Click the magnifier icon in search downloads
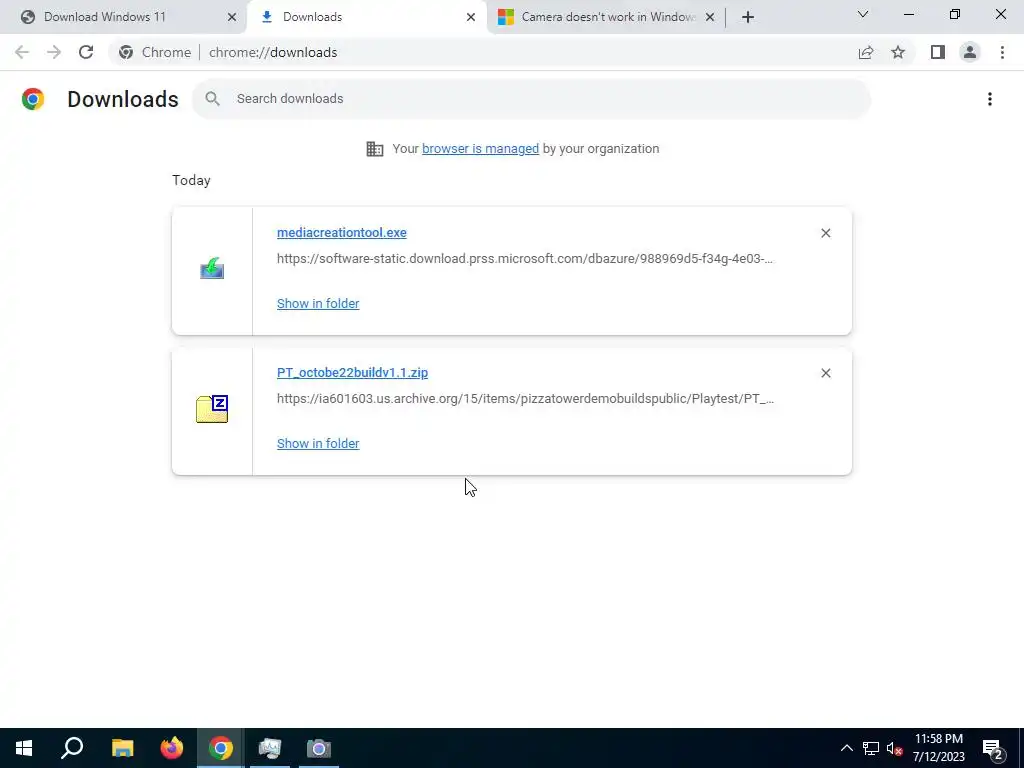The image size is (1024, 768). click(212, 99)
